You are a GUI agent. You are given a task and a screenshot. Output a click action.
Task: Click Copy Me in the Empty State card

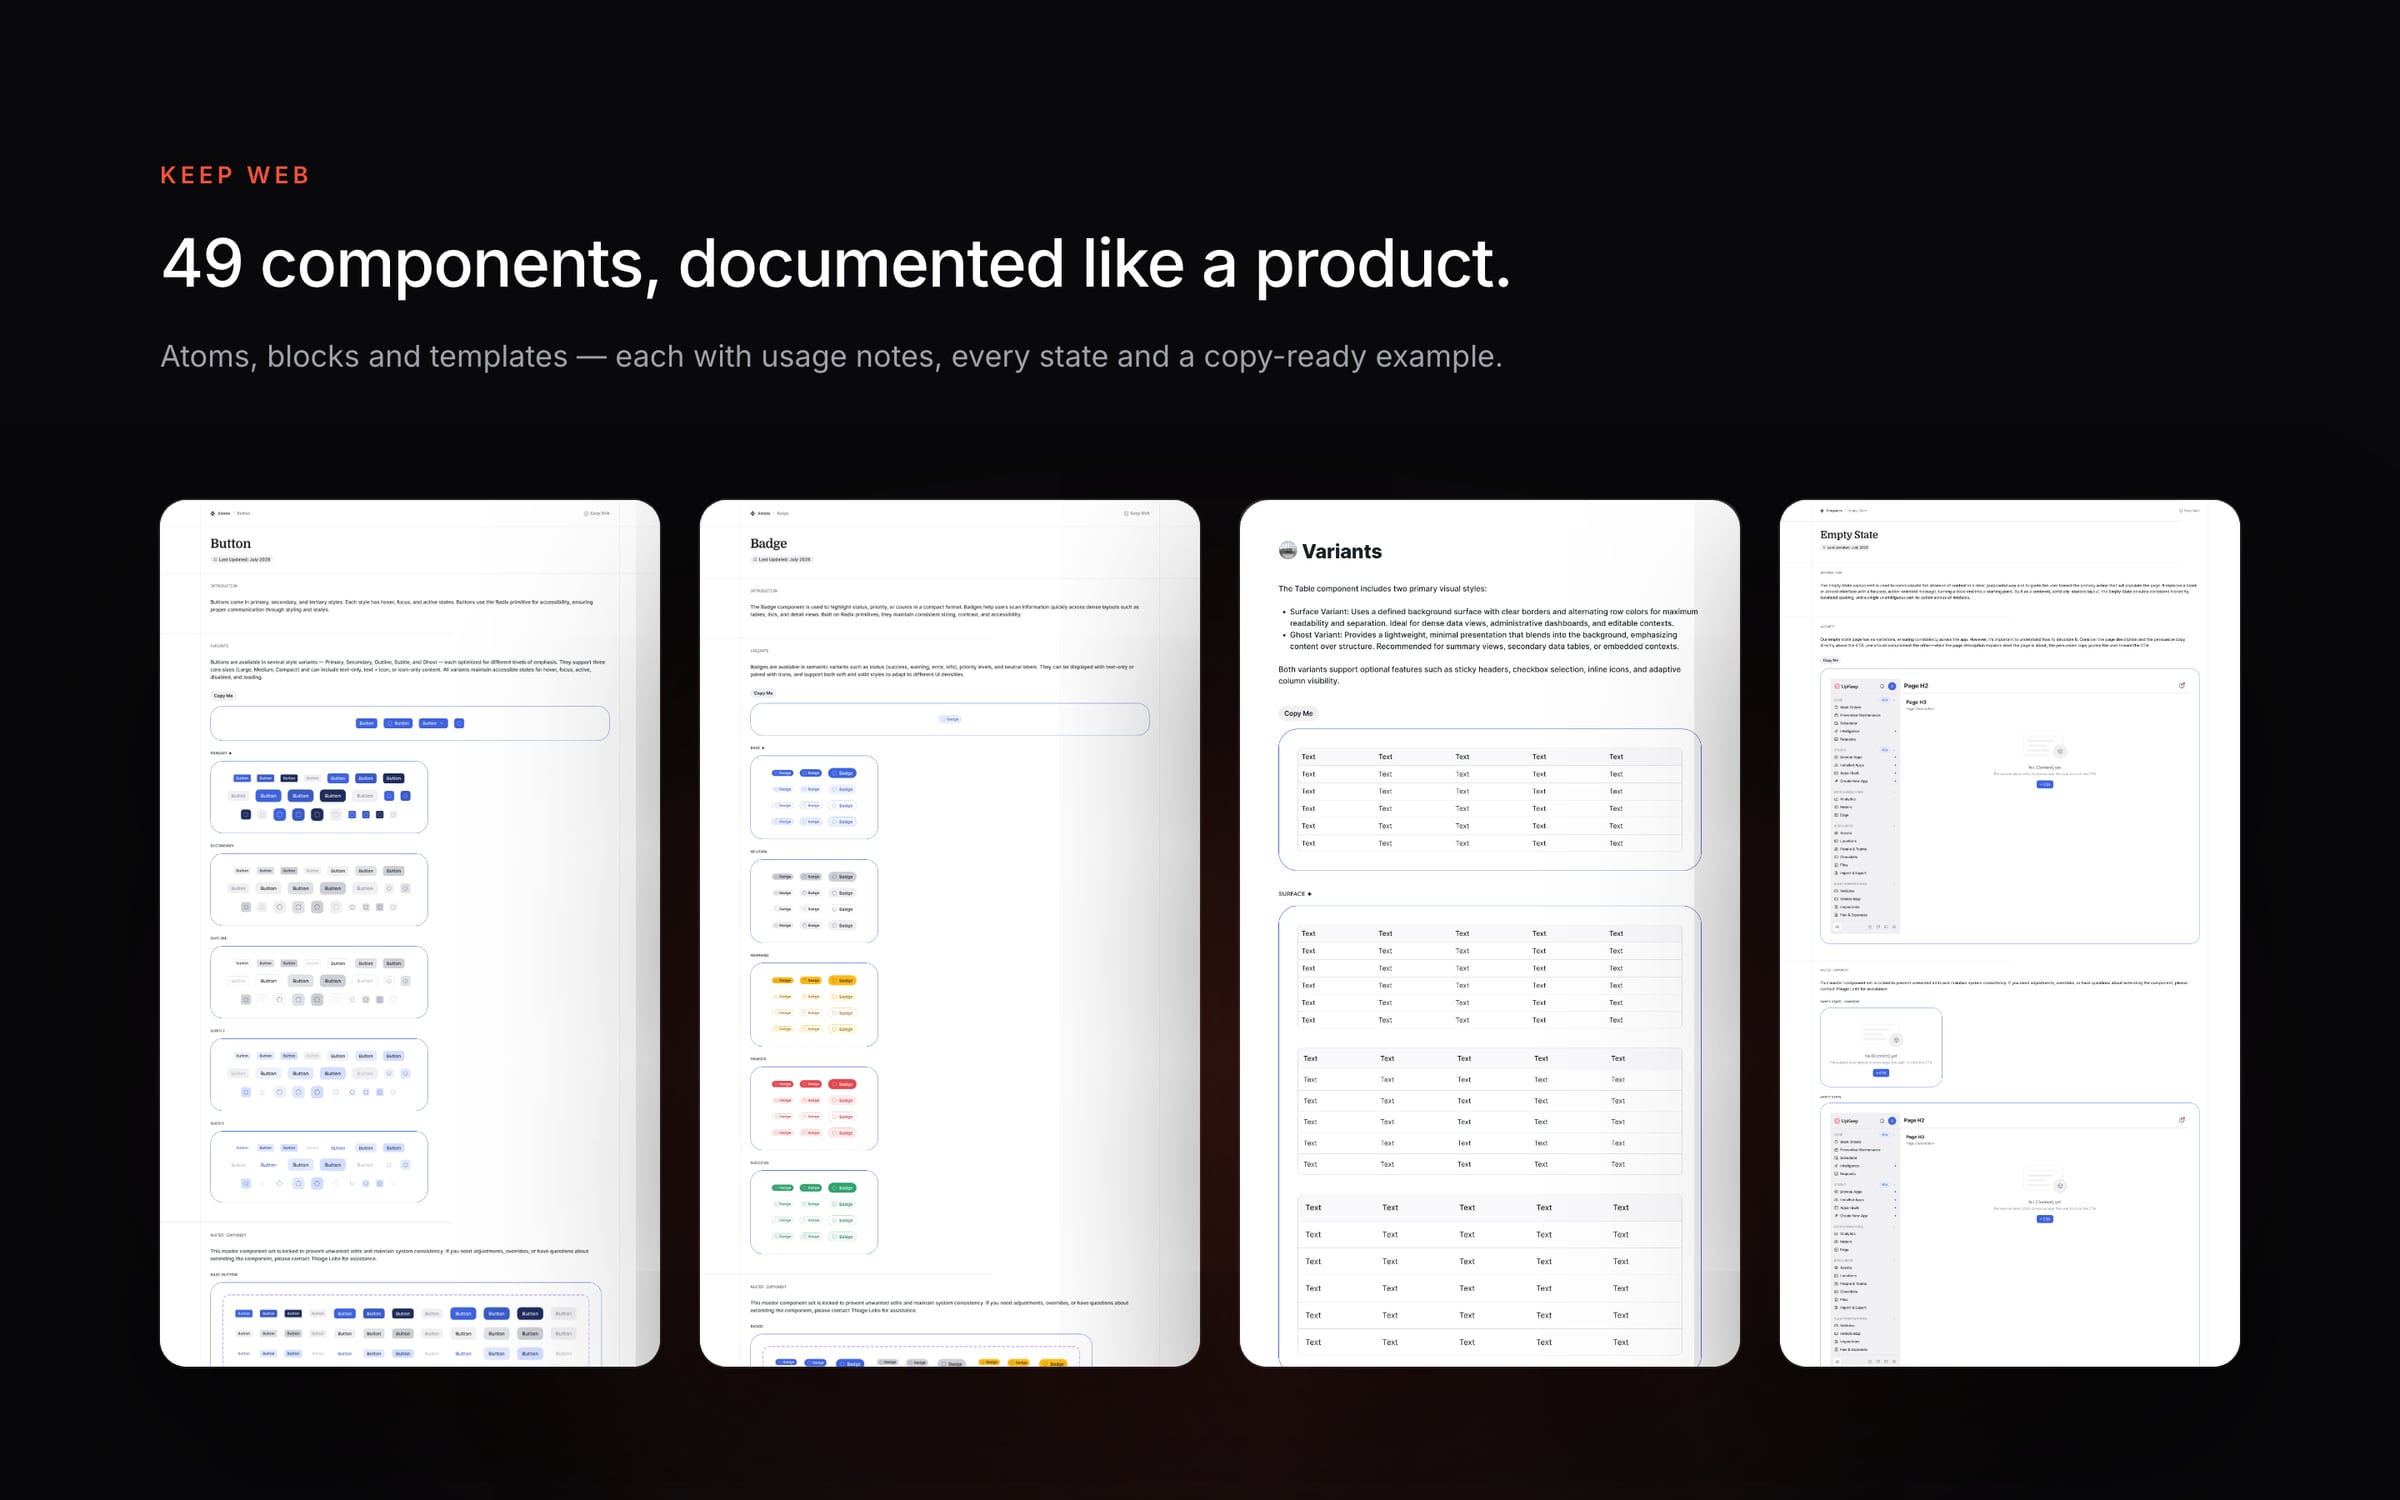pos(1830,660)
